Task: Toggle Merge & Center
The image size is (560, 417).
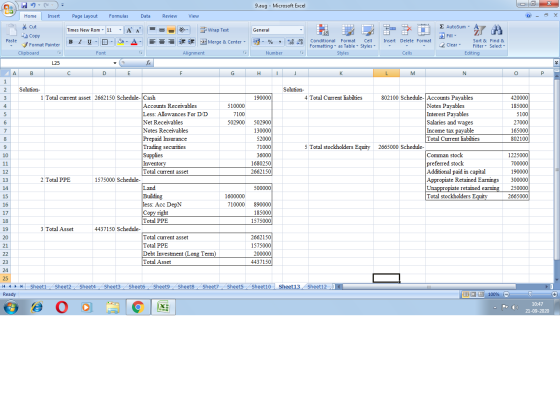Action: coord(220,42)
